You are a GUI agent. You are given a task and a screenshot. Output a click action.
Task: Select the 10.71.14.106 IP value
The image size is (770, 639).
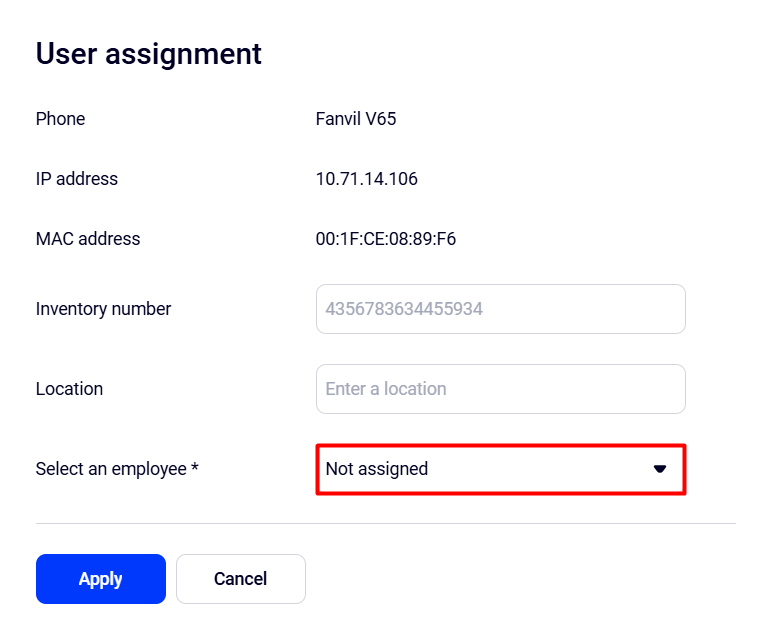[x=367, y=179]
